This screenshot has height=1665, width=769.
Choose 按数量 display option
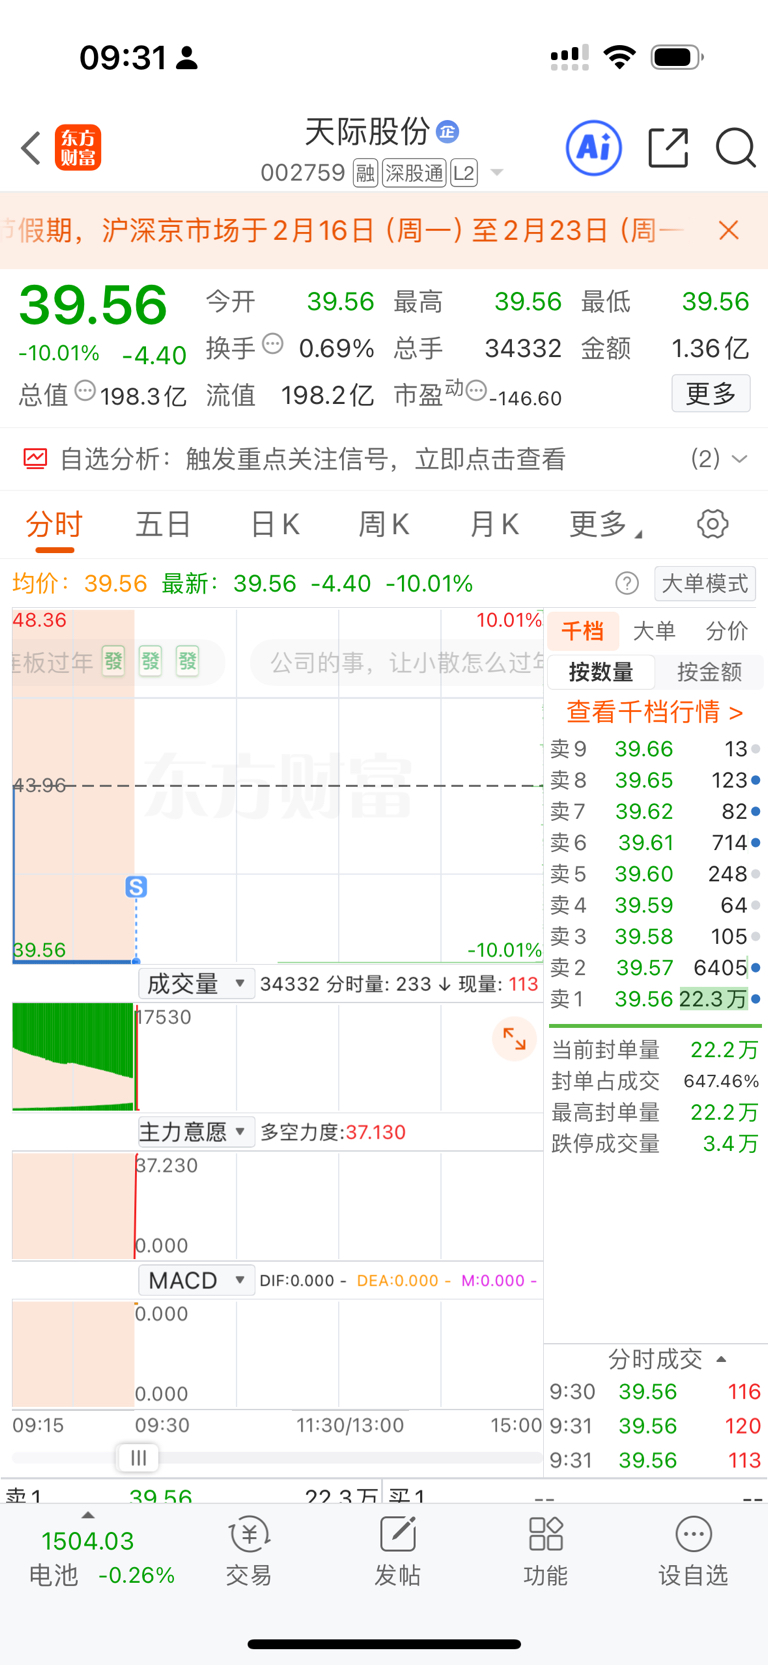[601, 672]
